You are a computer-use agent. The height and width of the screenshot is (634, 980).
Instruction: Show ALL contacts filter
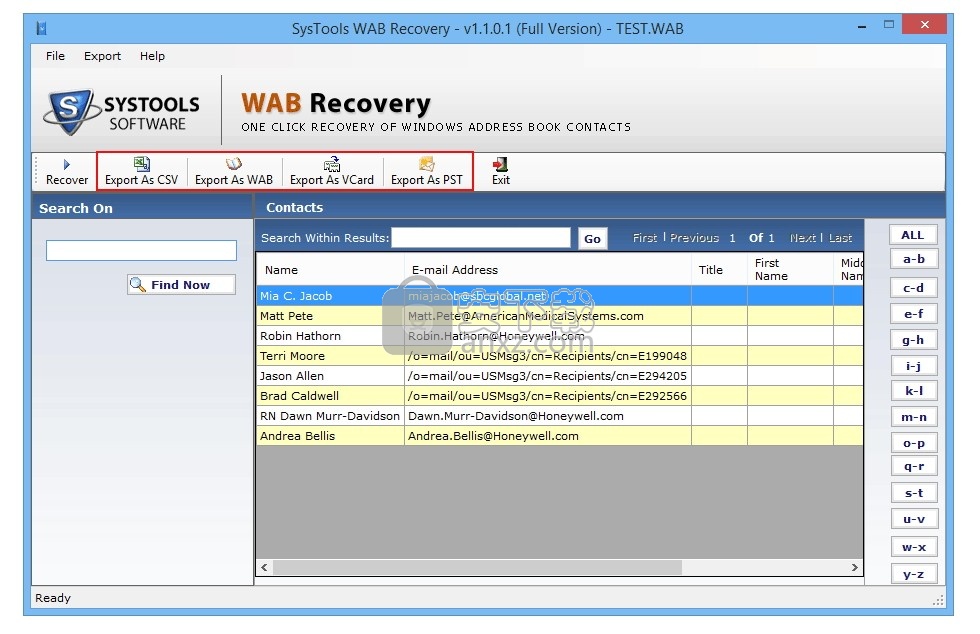pyautogui.click(x=913, y=235)
